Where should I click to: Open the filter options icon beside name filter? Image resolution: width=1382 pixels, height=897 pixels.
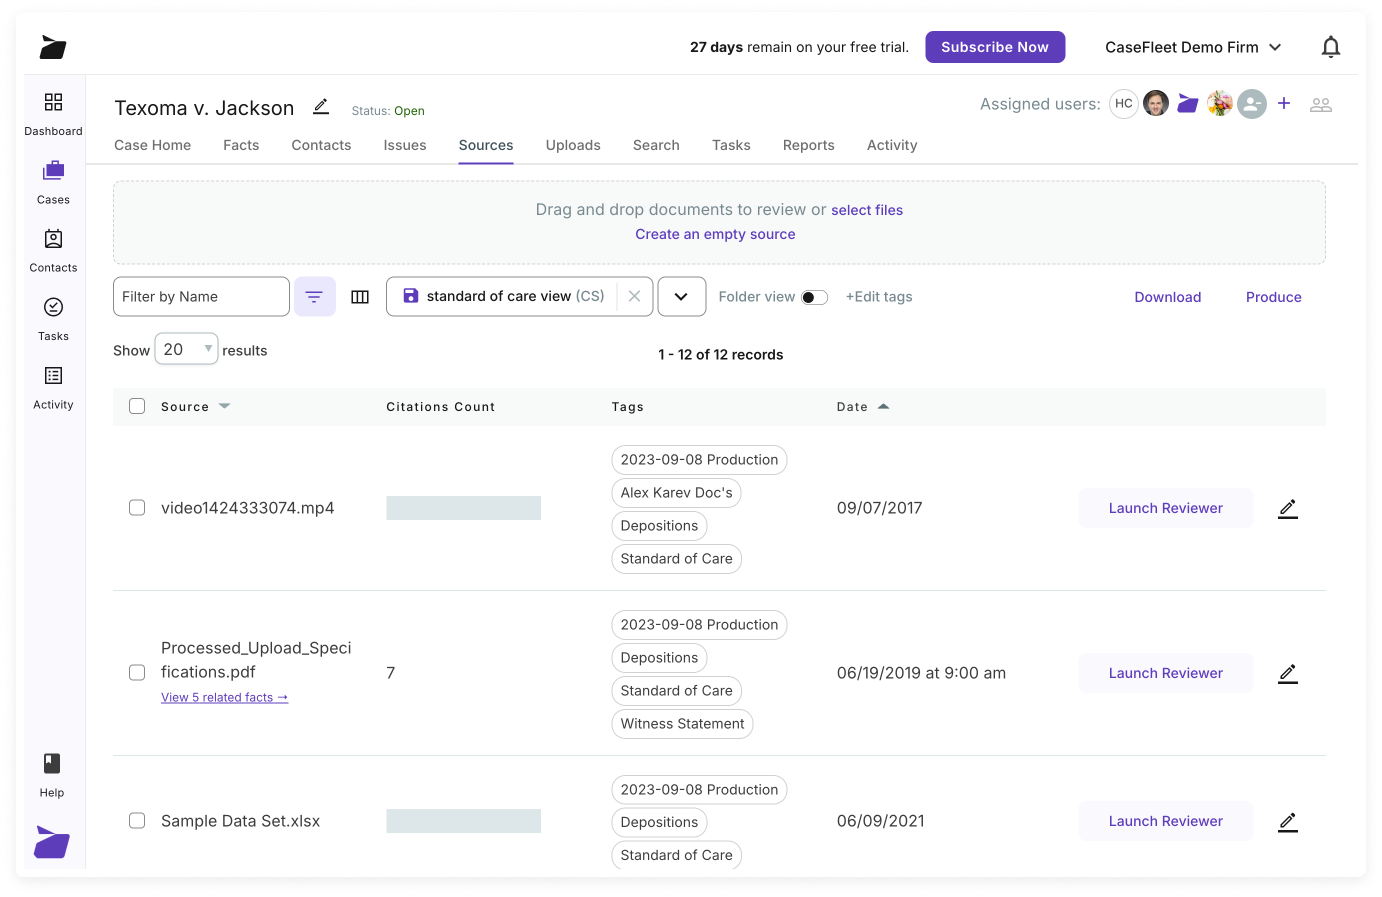tap(314, 296)
